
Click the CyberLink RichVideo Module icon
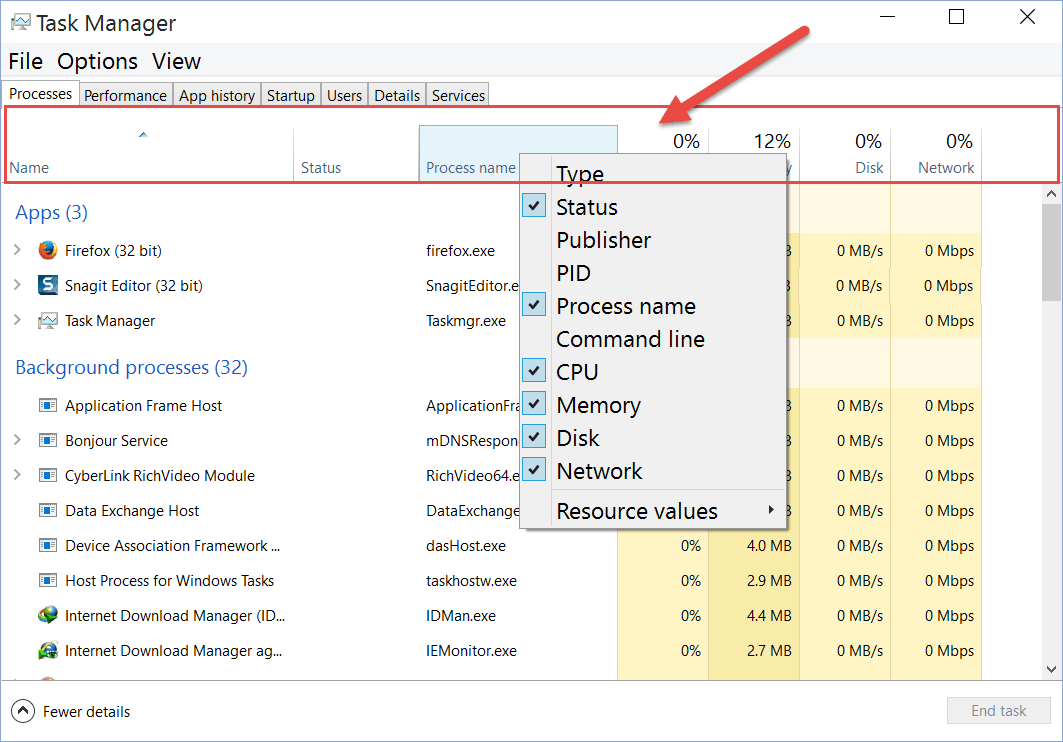[47, 475]
